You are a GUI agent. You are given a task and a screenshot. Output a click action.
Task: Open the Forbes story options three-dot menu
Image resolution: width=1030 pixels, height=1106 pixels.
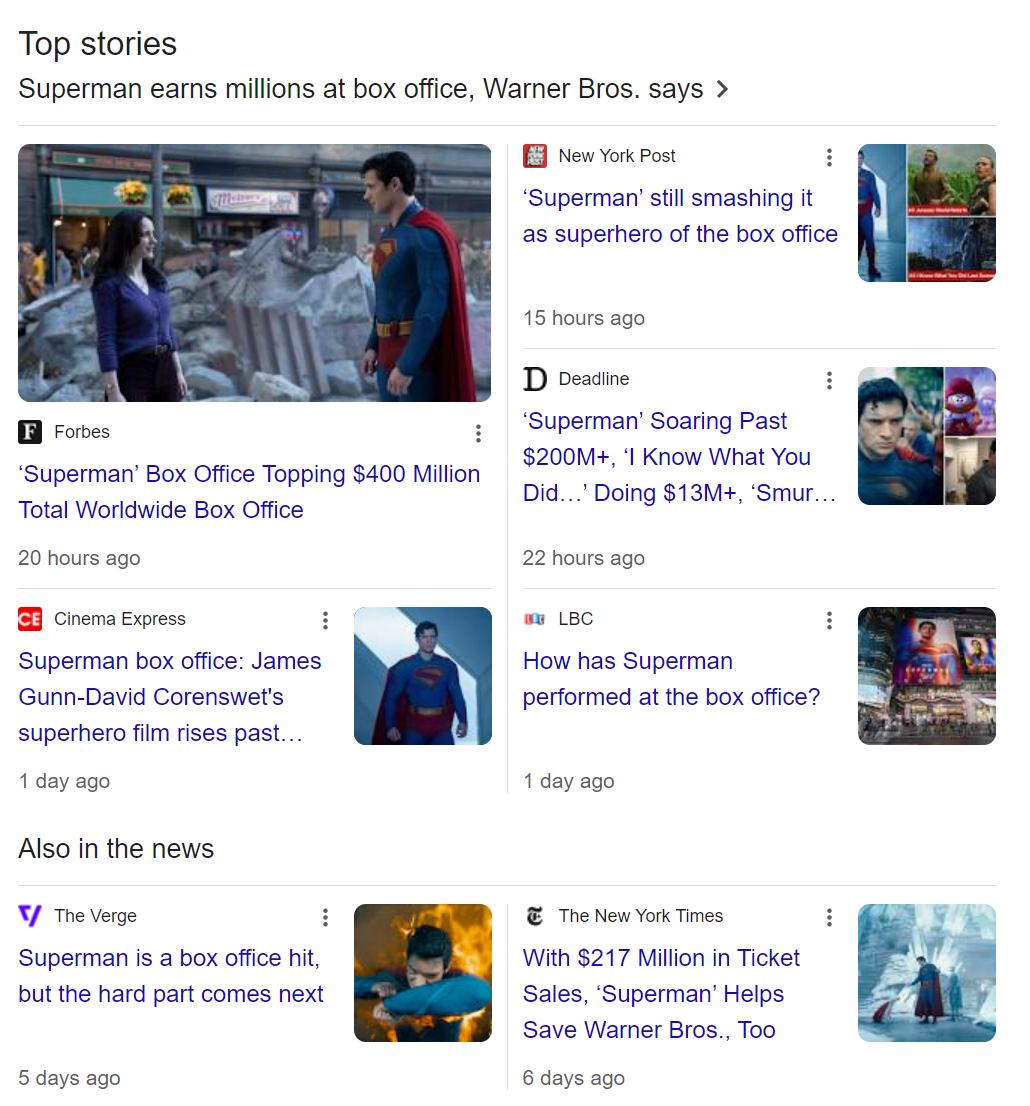click(478, 433)
